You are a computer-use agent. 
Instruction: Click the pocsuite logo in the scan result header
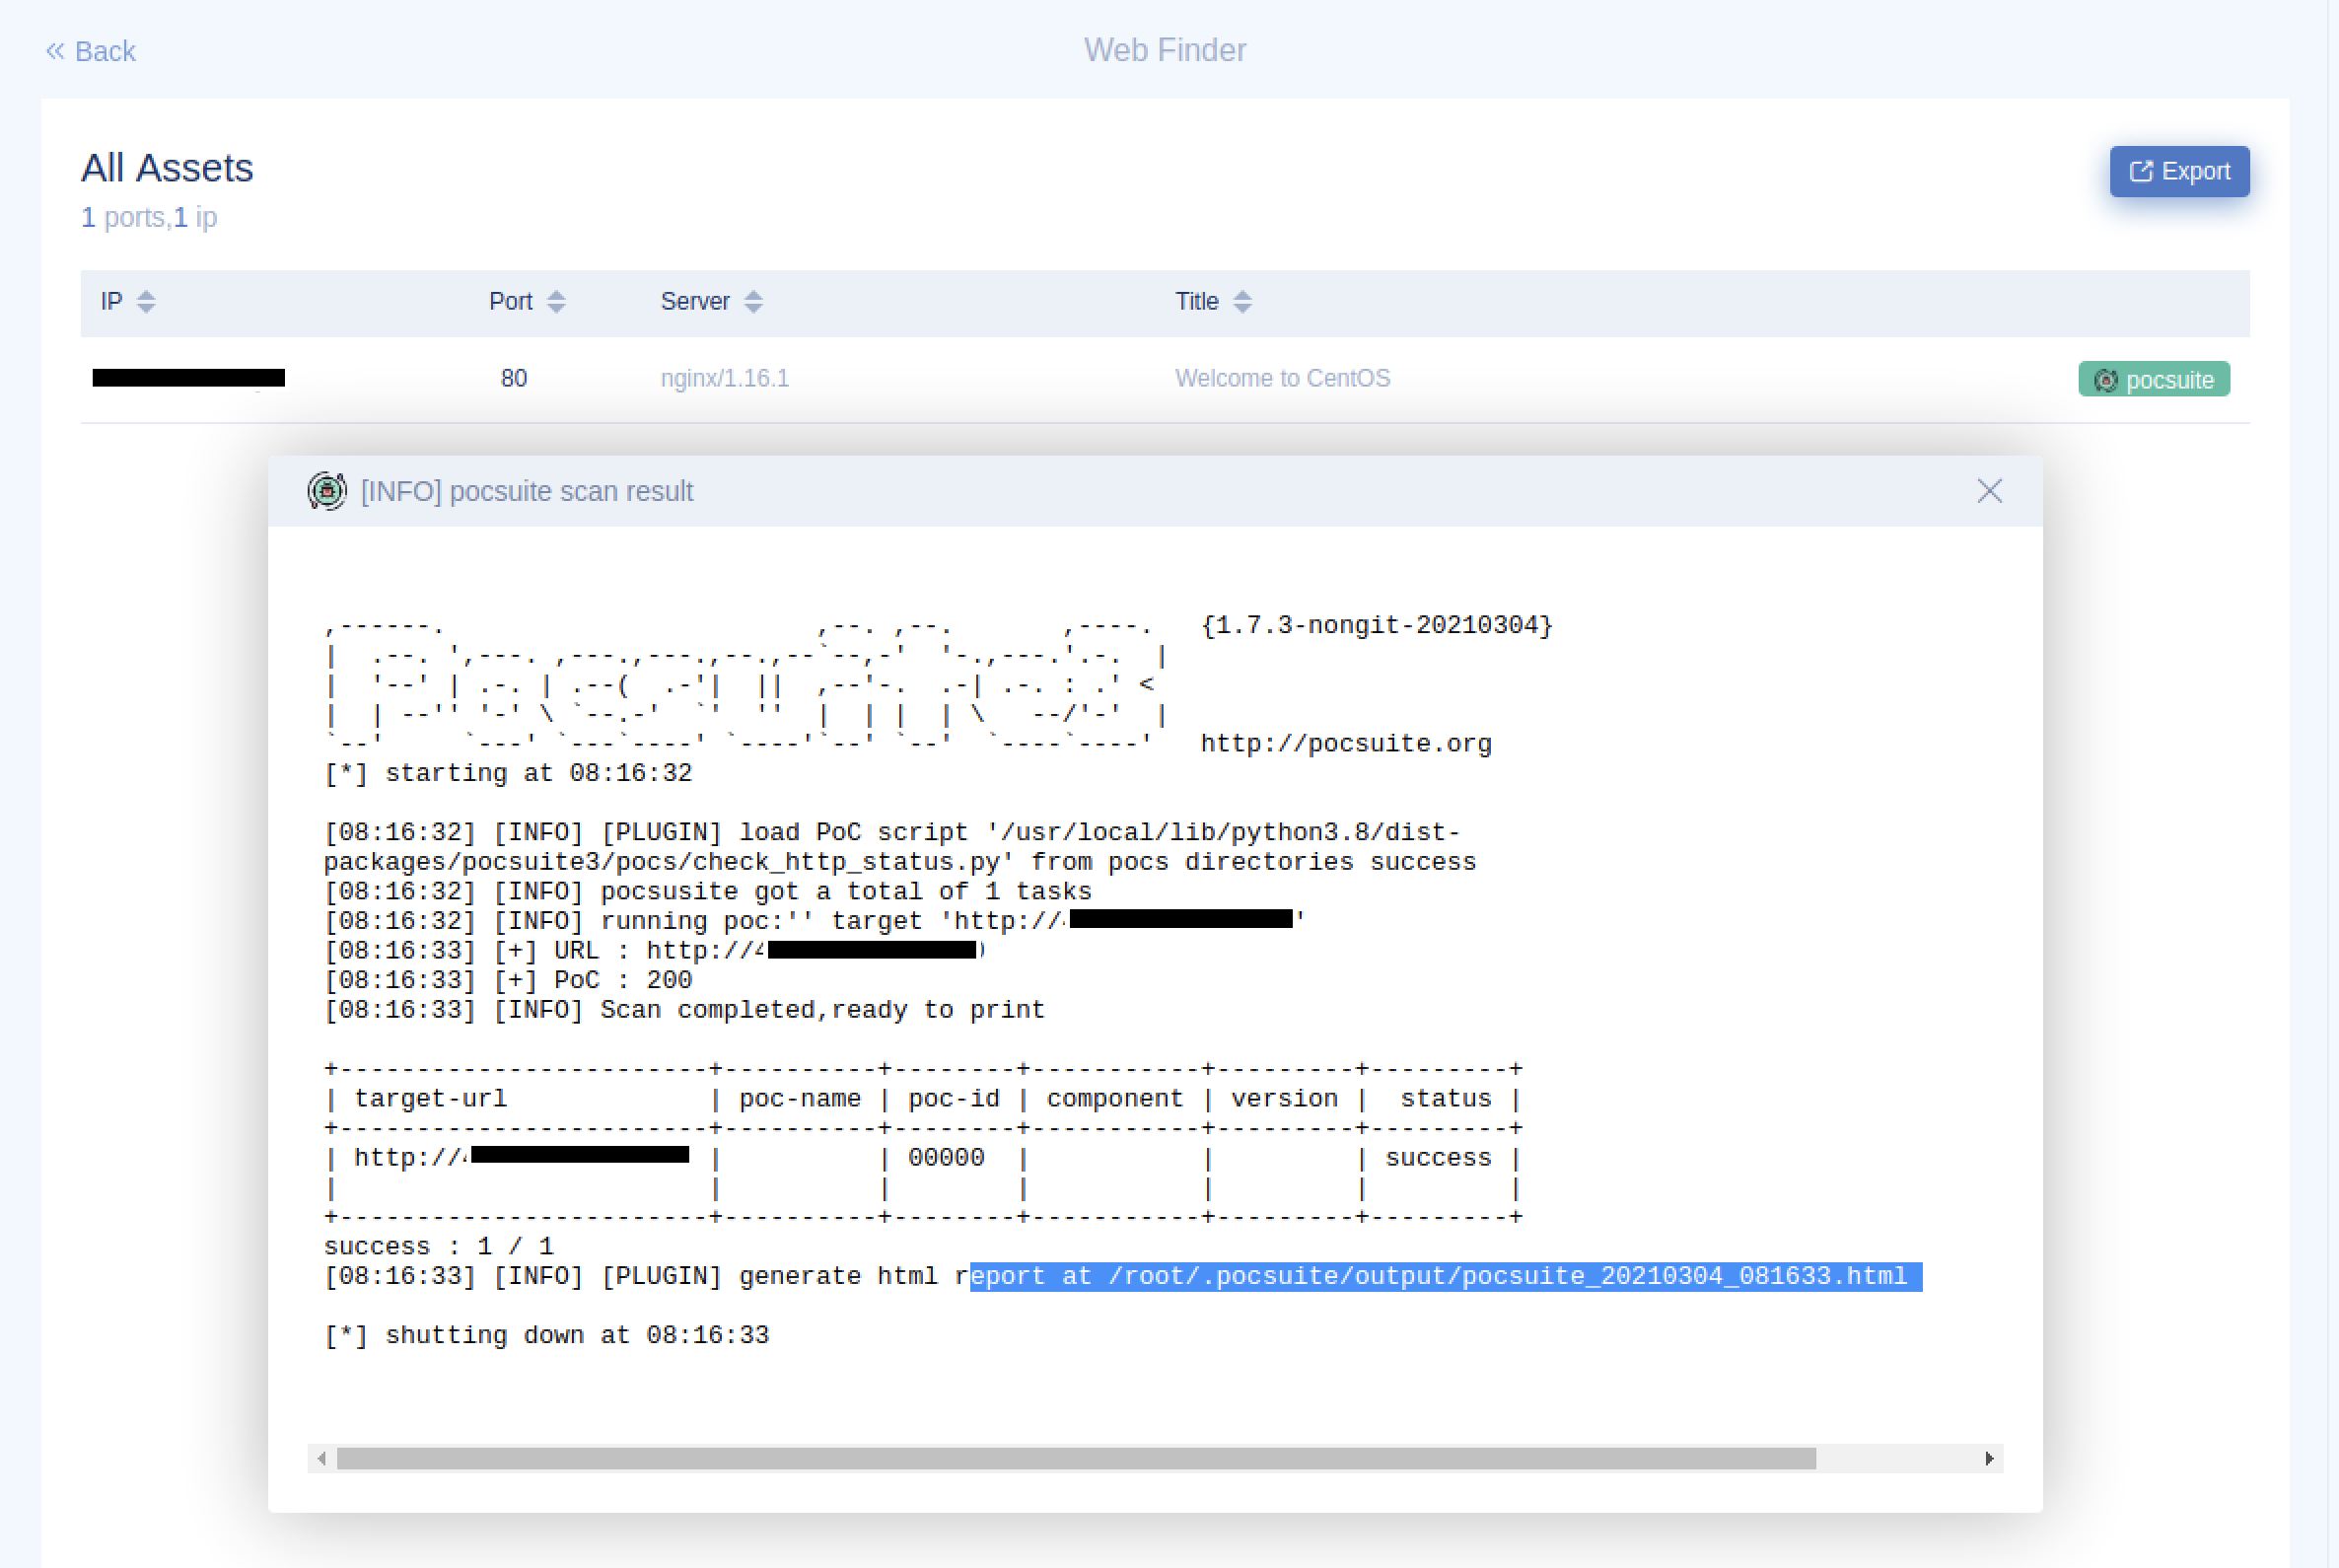[x=326, y=491]
